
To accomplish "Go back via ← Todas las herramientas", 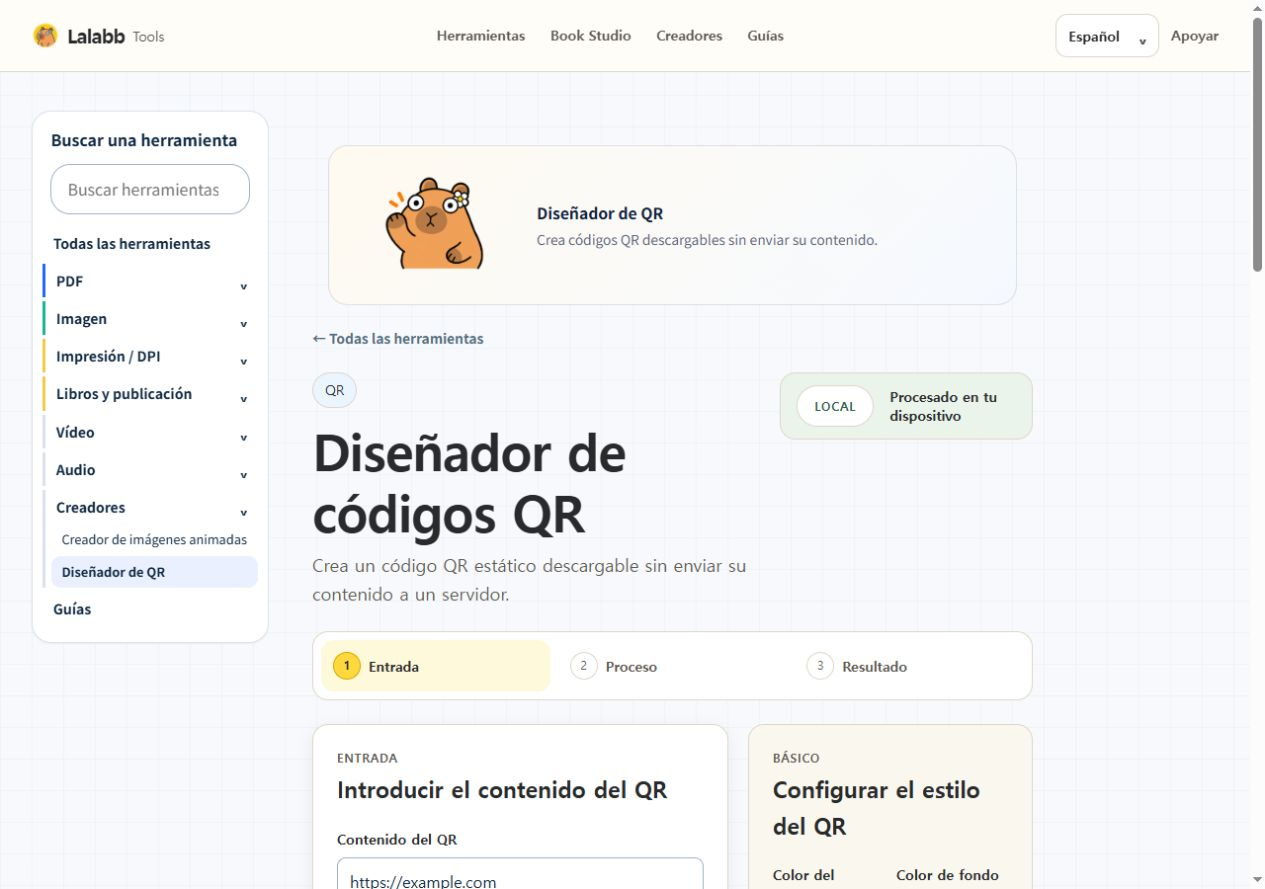I will (398, 339).
